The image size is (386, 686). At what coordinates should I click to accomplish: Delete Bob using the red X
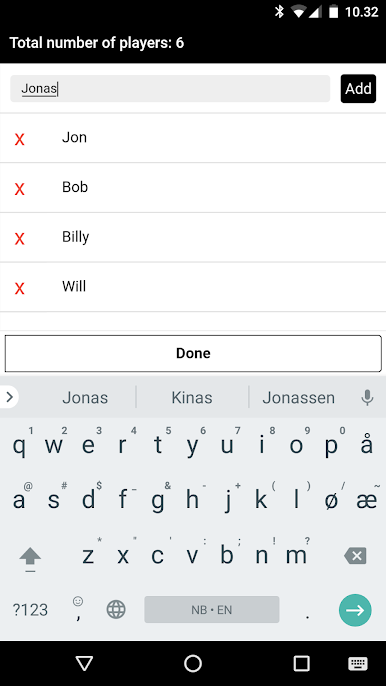click(19, 189)
